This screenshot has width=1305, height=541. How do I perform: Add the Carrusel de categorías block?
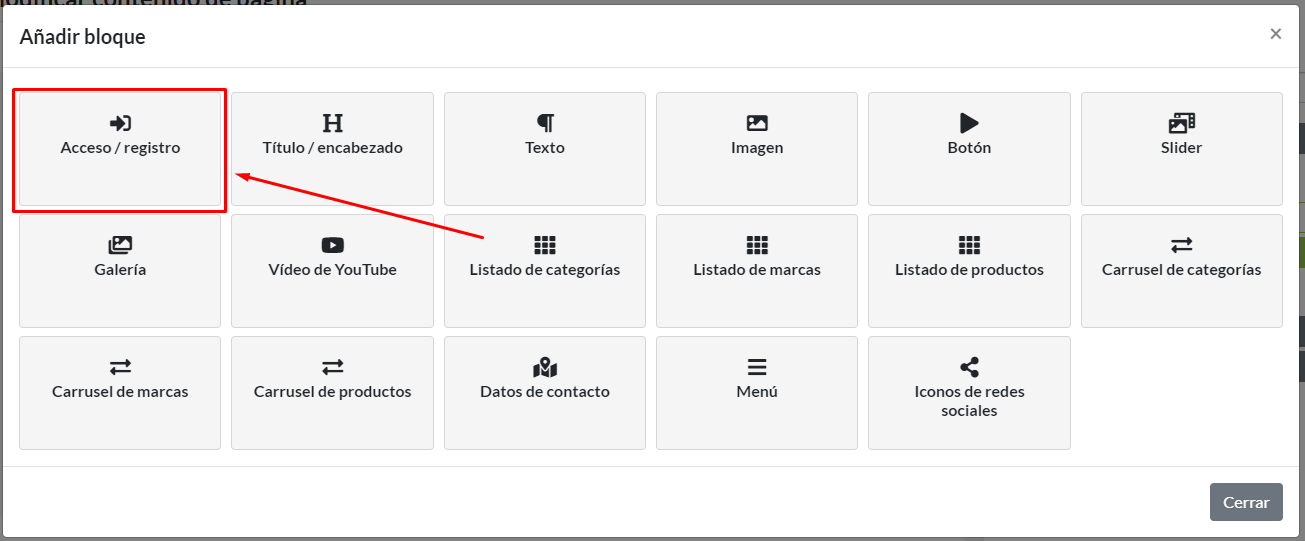click(1181, 270)
